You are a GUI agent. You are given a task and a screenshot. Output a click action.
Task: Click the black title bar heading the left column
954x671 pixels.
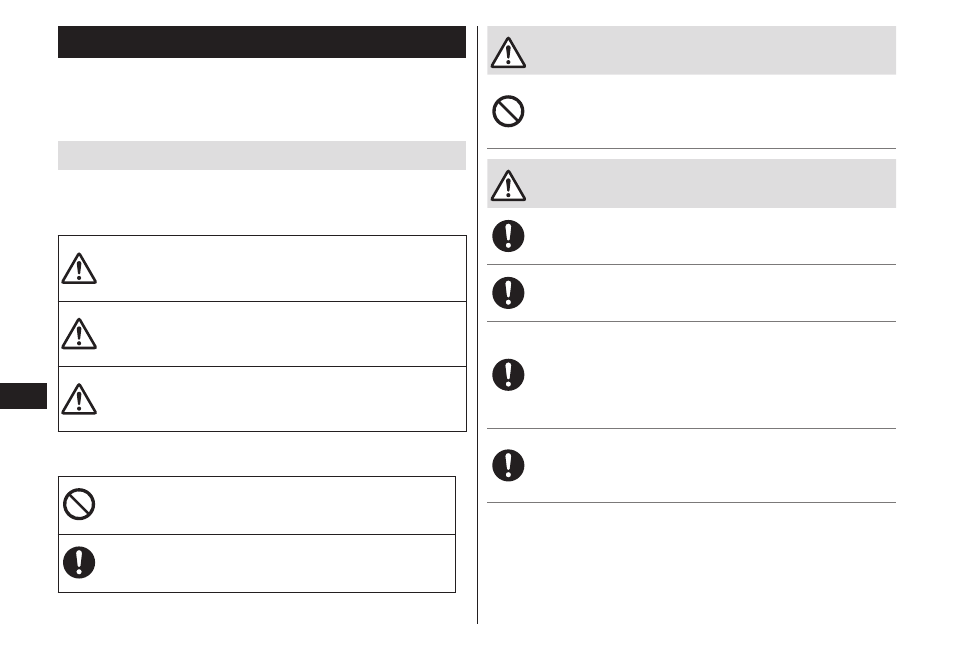coord(262,42)
